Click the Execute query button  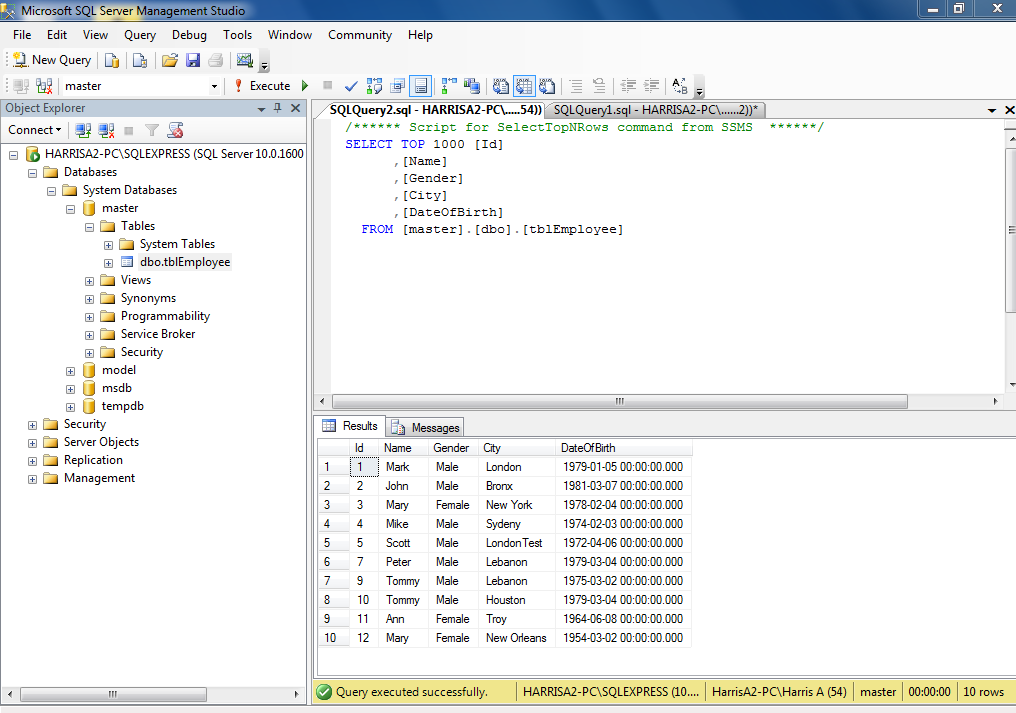point(262,86)
